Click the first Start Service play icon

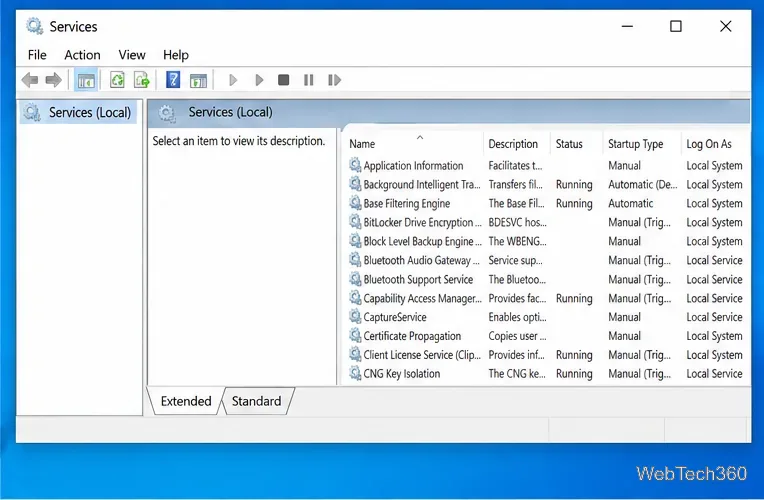coord(233,80)
